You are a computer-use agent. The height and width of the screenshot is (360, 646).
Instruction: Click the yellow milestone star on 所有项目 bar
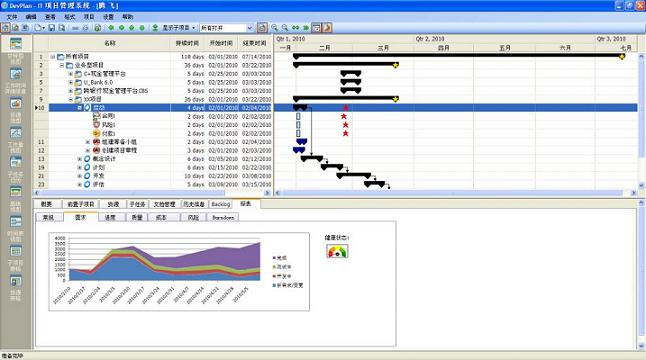(x=622, y=57)
